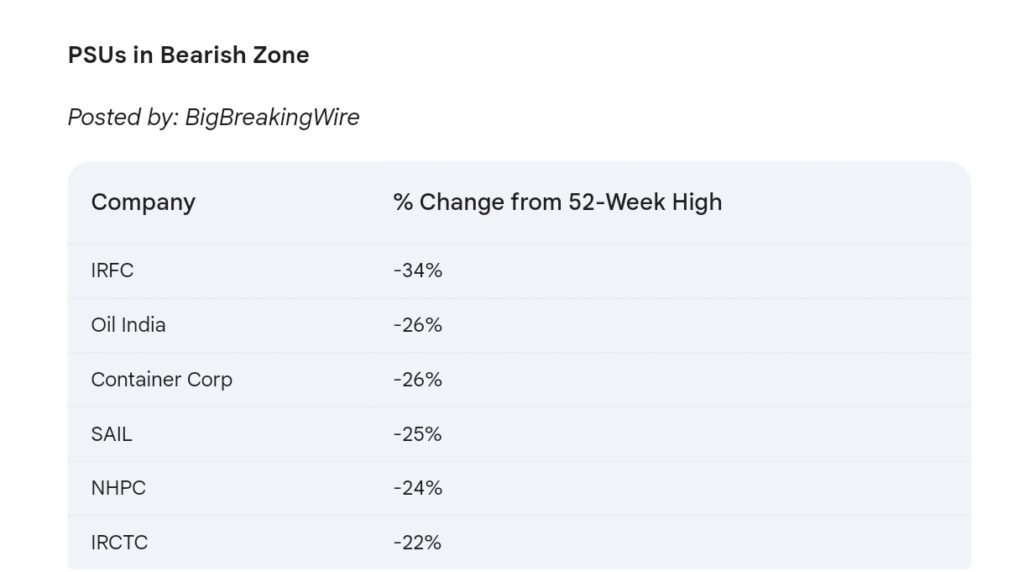
Task: Select the Company column header
Action: coord(143,202)
